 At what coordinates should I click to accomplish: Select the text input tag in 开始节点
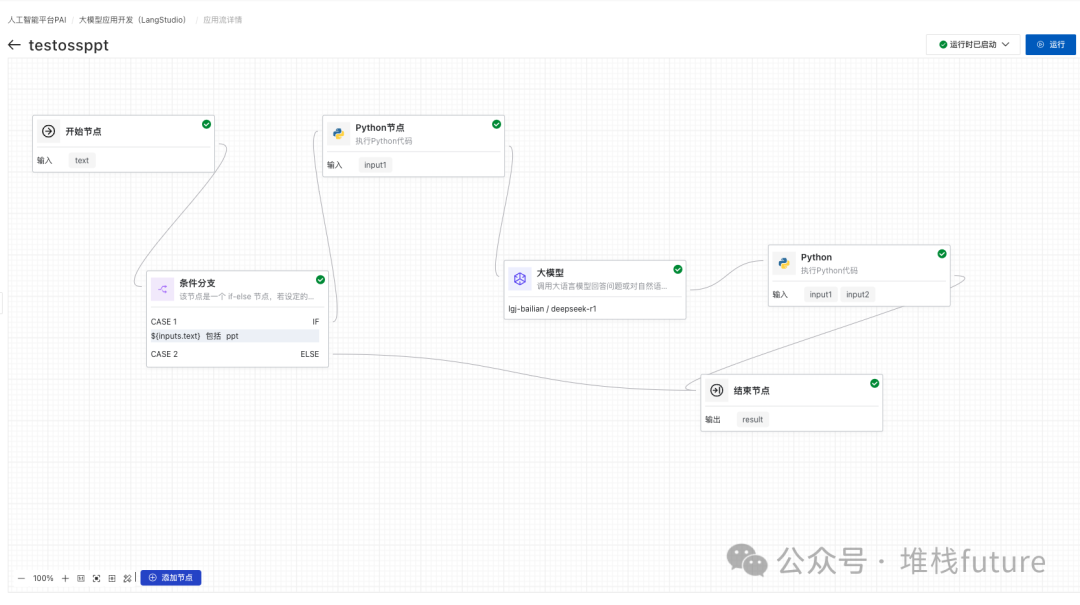(82, 161)
